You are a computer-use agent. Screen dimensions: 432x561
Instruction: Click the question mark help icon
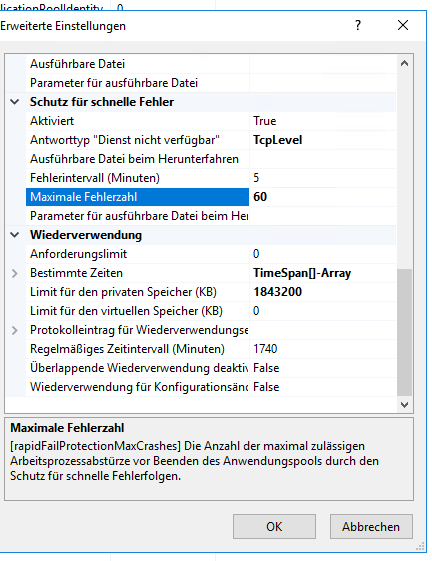(358, 25)
